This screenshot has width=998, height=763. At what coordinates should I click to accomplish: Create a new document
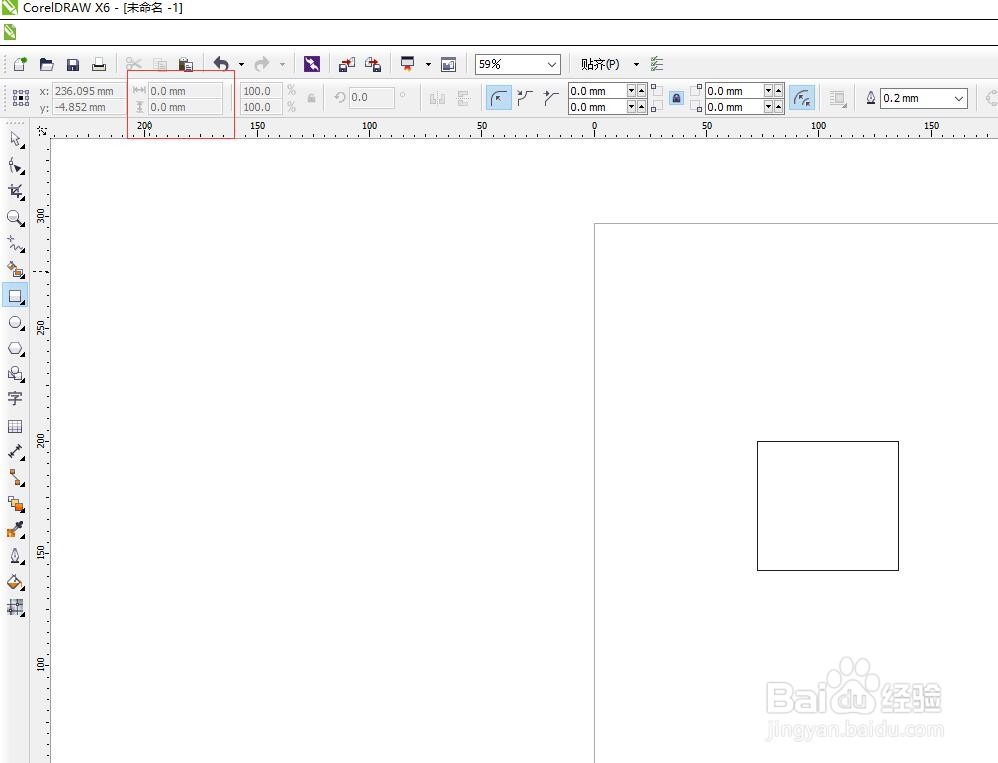(x=20, y=64)
